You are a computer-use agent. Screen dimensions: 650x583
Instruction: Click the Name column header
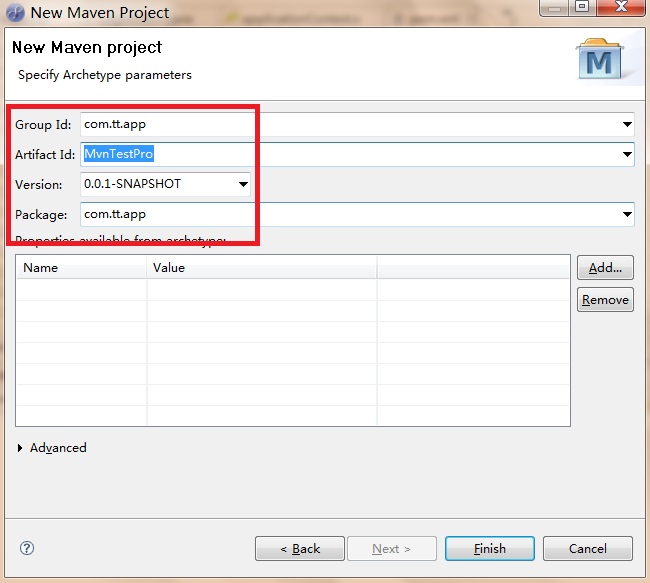pos(81,267)
